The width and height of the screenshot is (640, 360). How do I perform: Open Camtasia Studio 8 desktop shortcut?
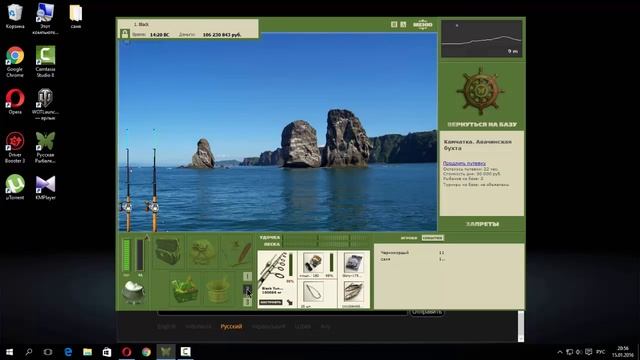pyautogui.click(x=45, y=62)
